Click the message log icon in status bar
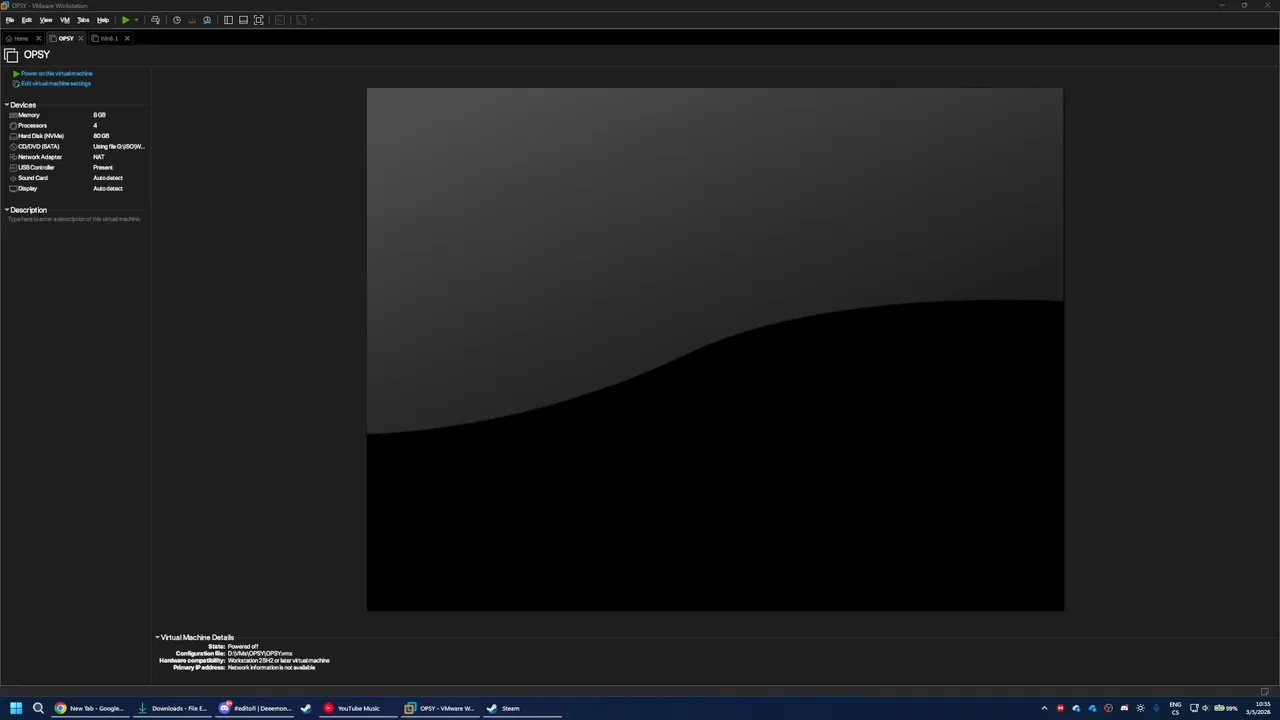This screenshot has width=1280, height=720. (1264, 692)
